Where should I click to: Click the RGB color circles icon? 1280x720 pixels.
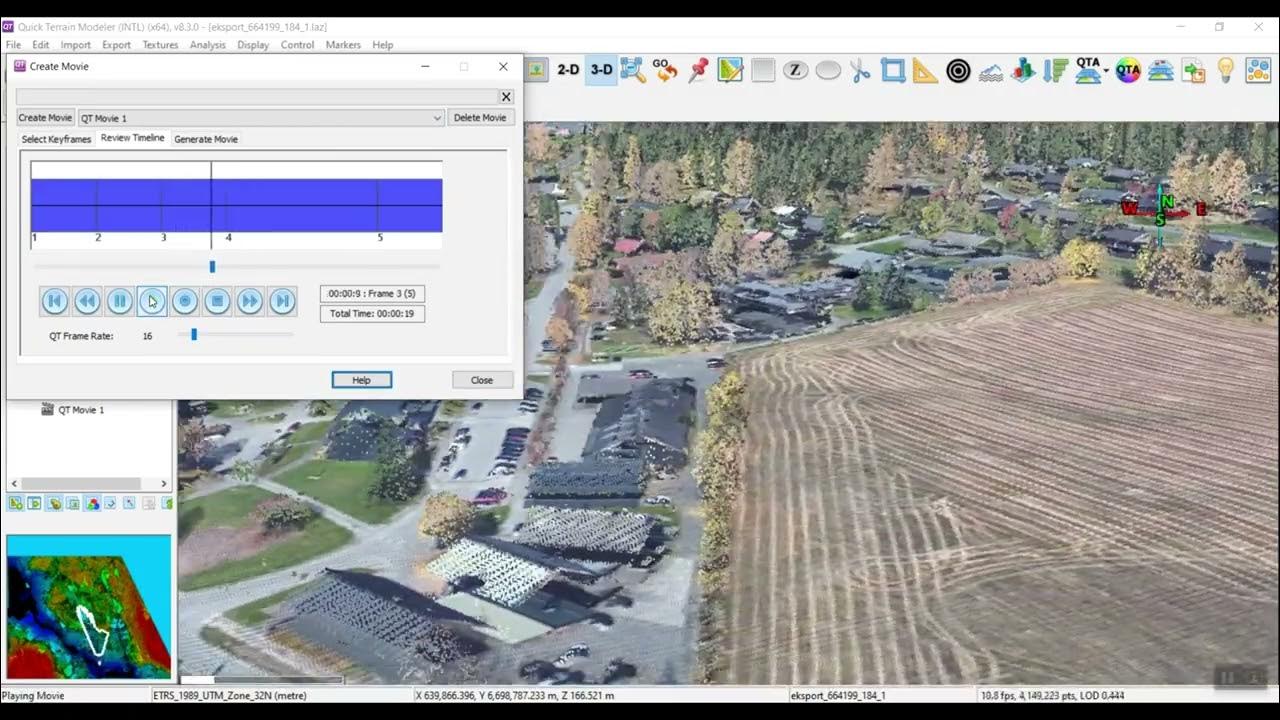coord(92,503)
